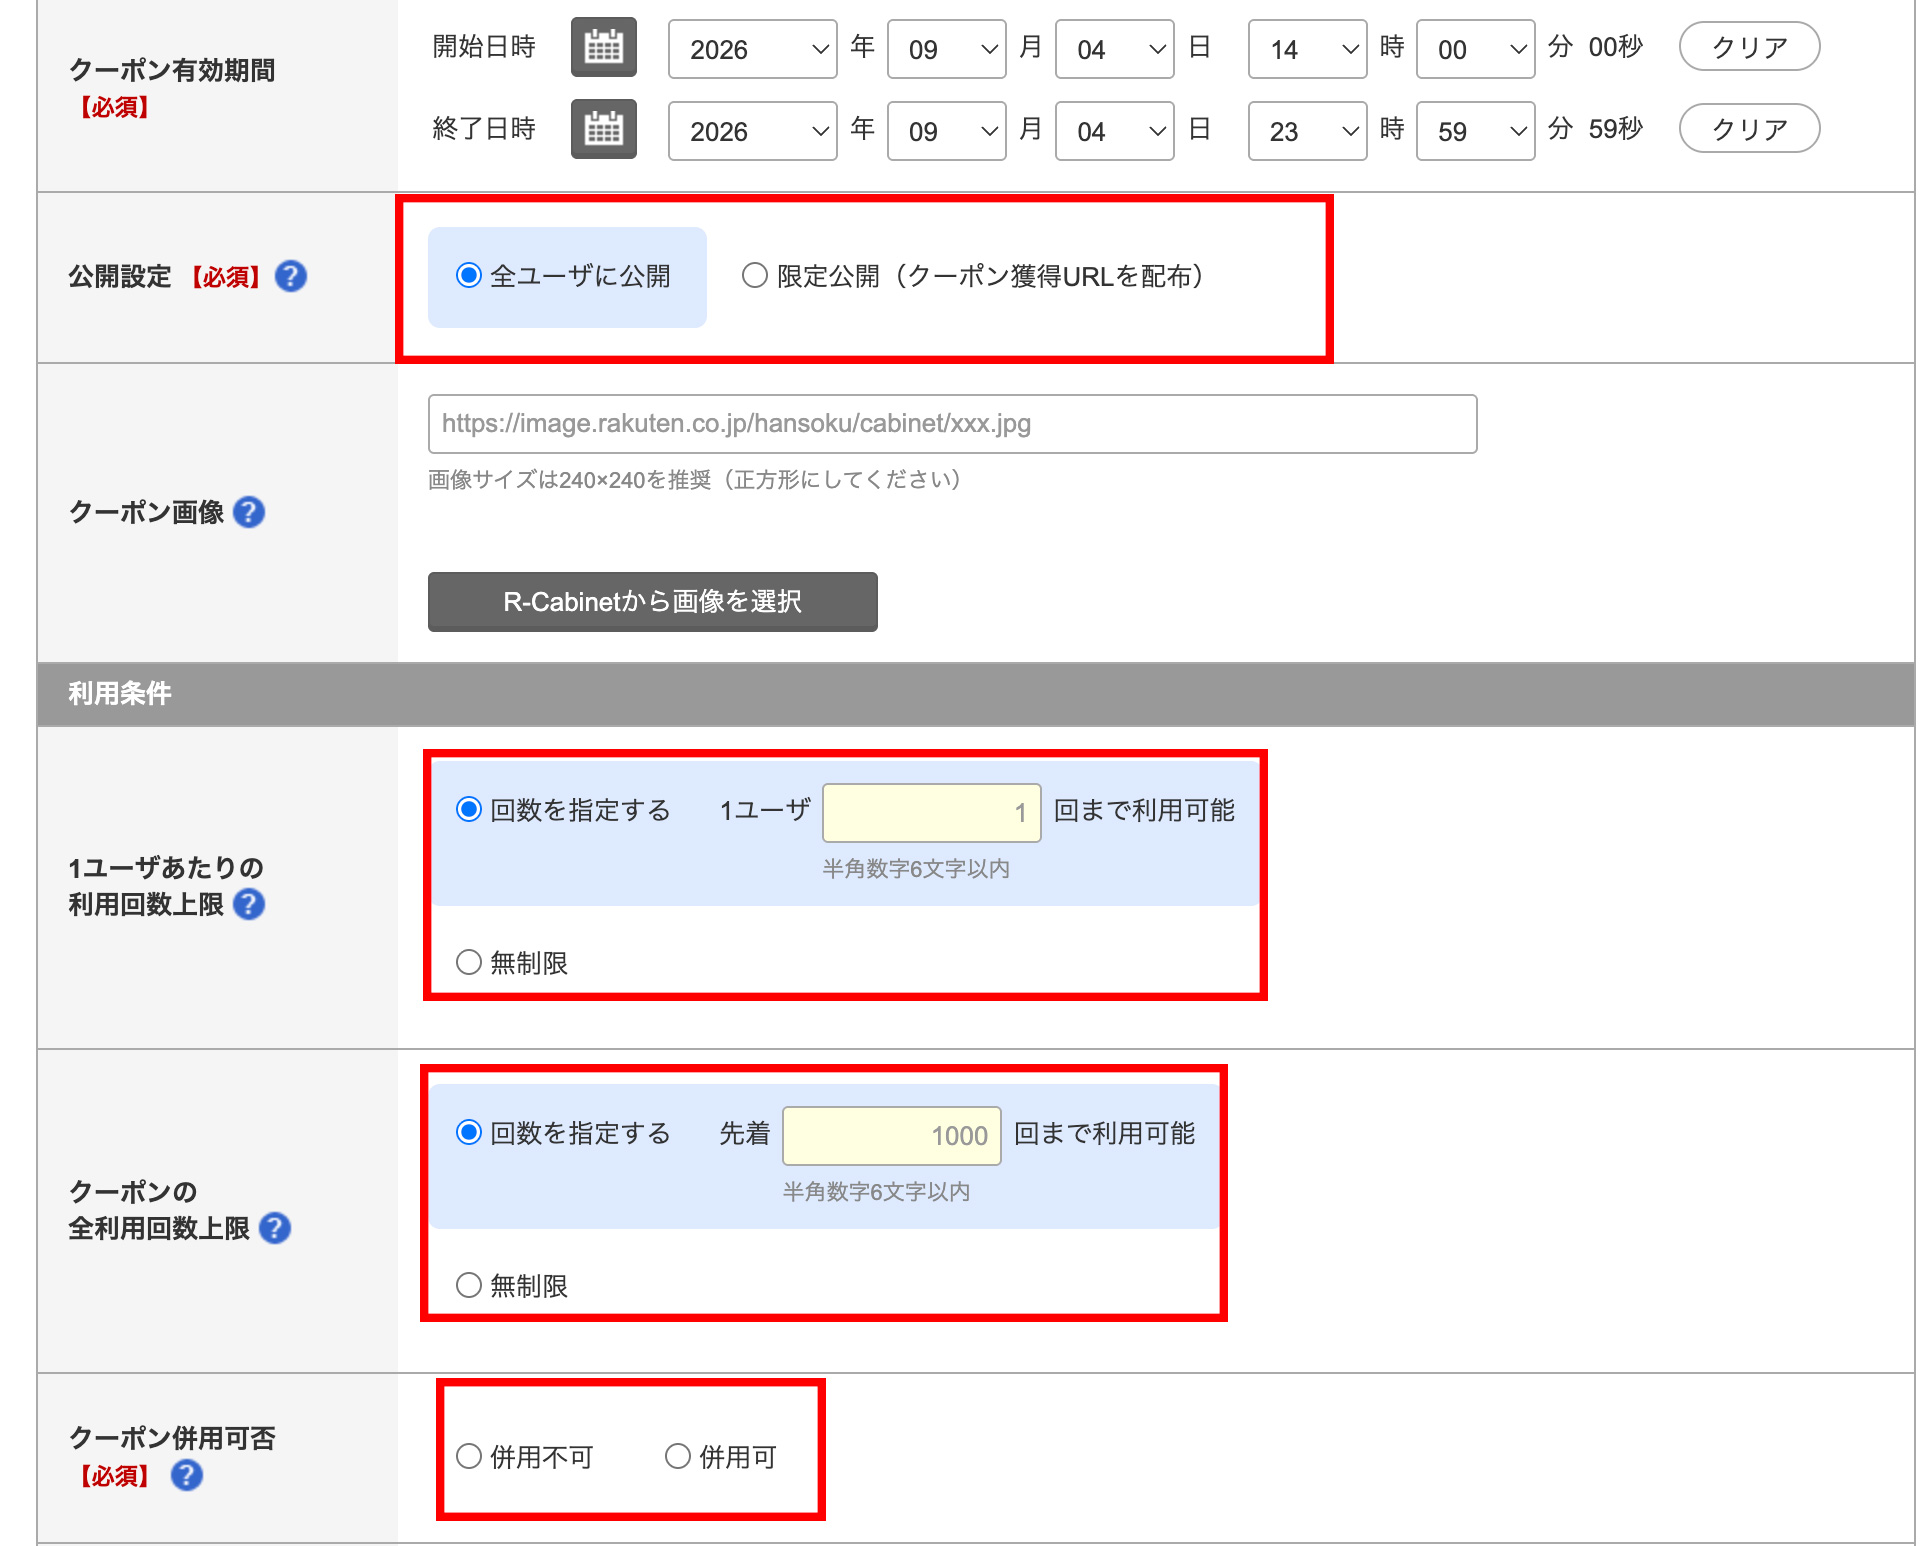Viewport: 1924px width, 1546px height.
Task: Choose 無制限 for total coupon usage limit
Action: [x=469, y=1285]
